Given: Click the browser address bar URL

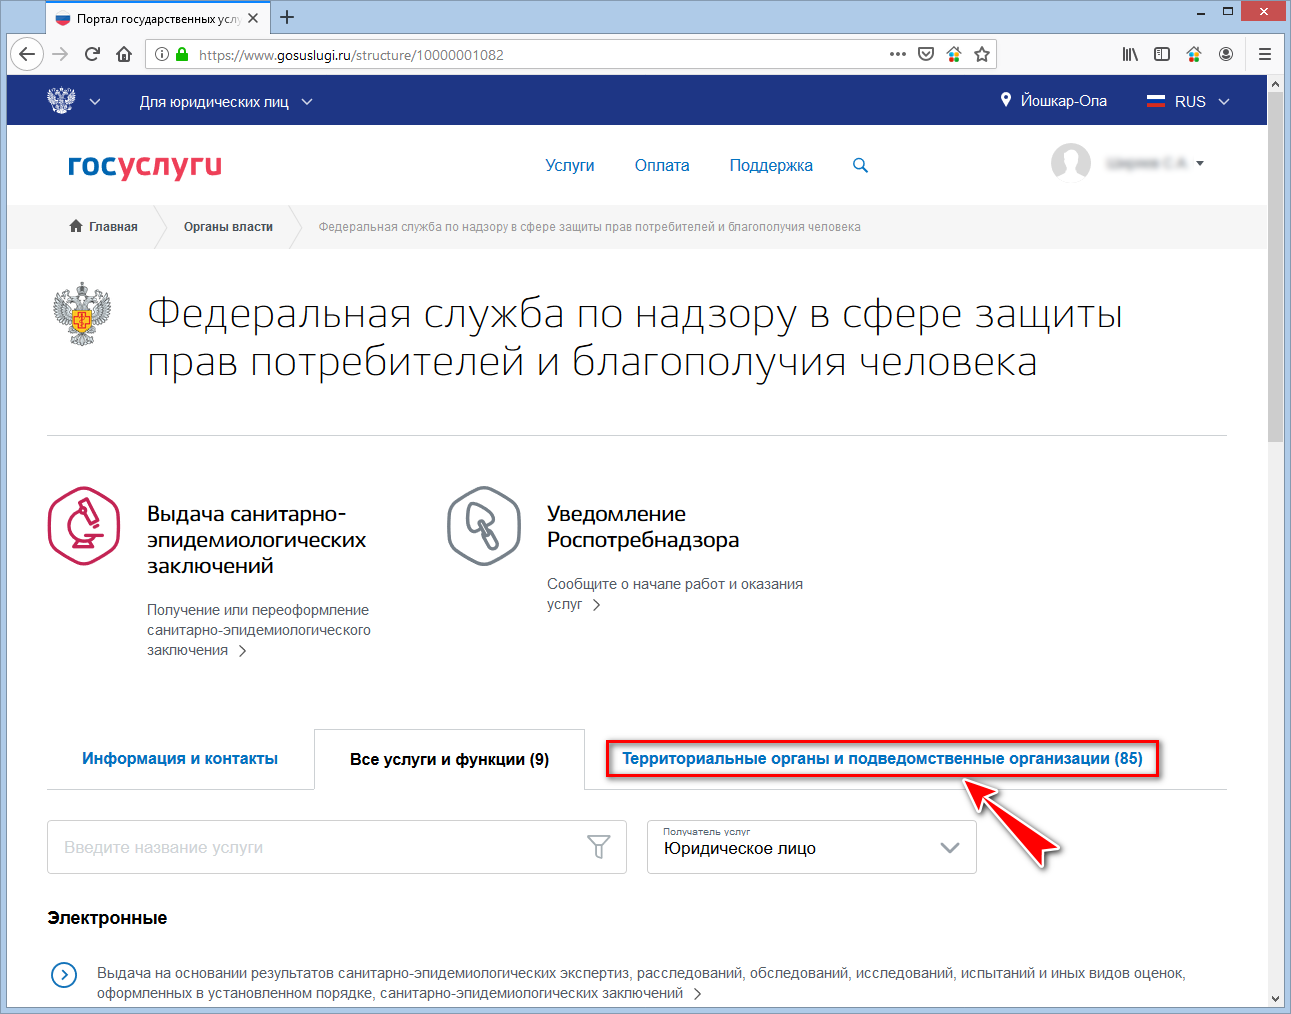Looking at the screenshot, I should [x=351, y=55].
